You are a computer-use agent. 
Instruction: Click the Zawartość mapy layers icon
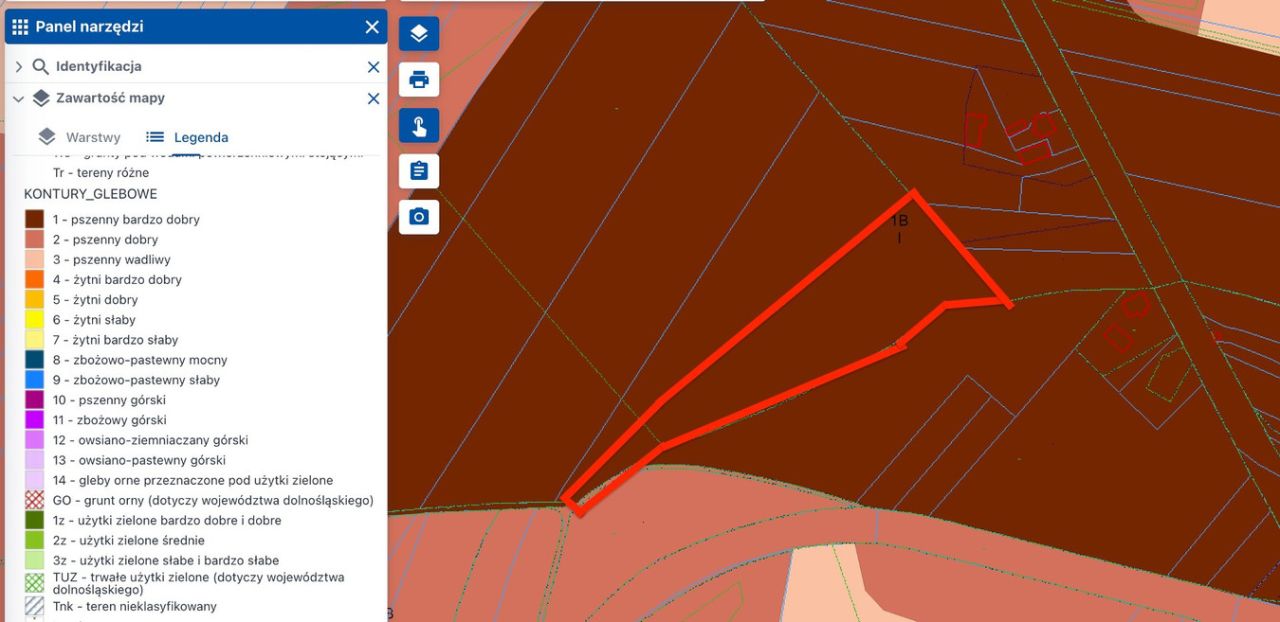click(41, 98)
